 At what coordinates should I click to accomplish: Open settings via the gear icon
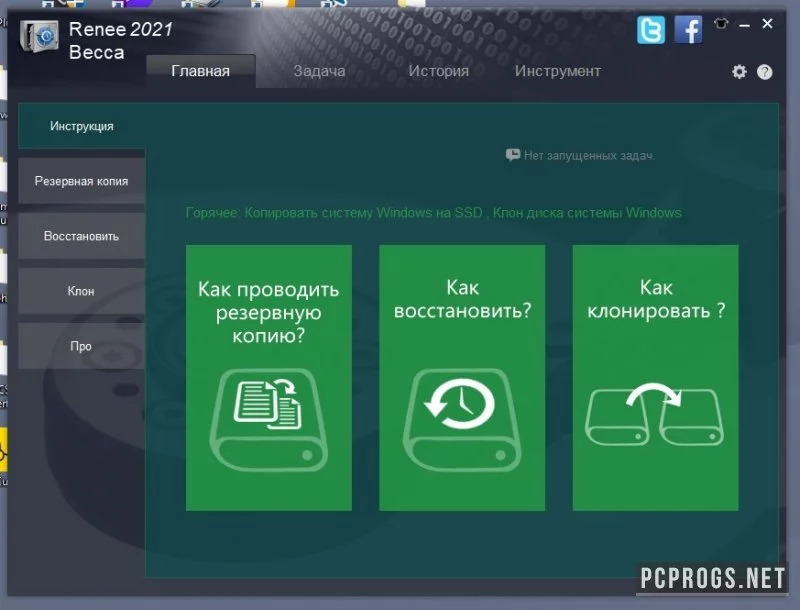(x=739, y=72)
